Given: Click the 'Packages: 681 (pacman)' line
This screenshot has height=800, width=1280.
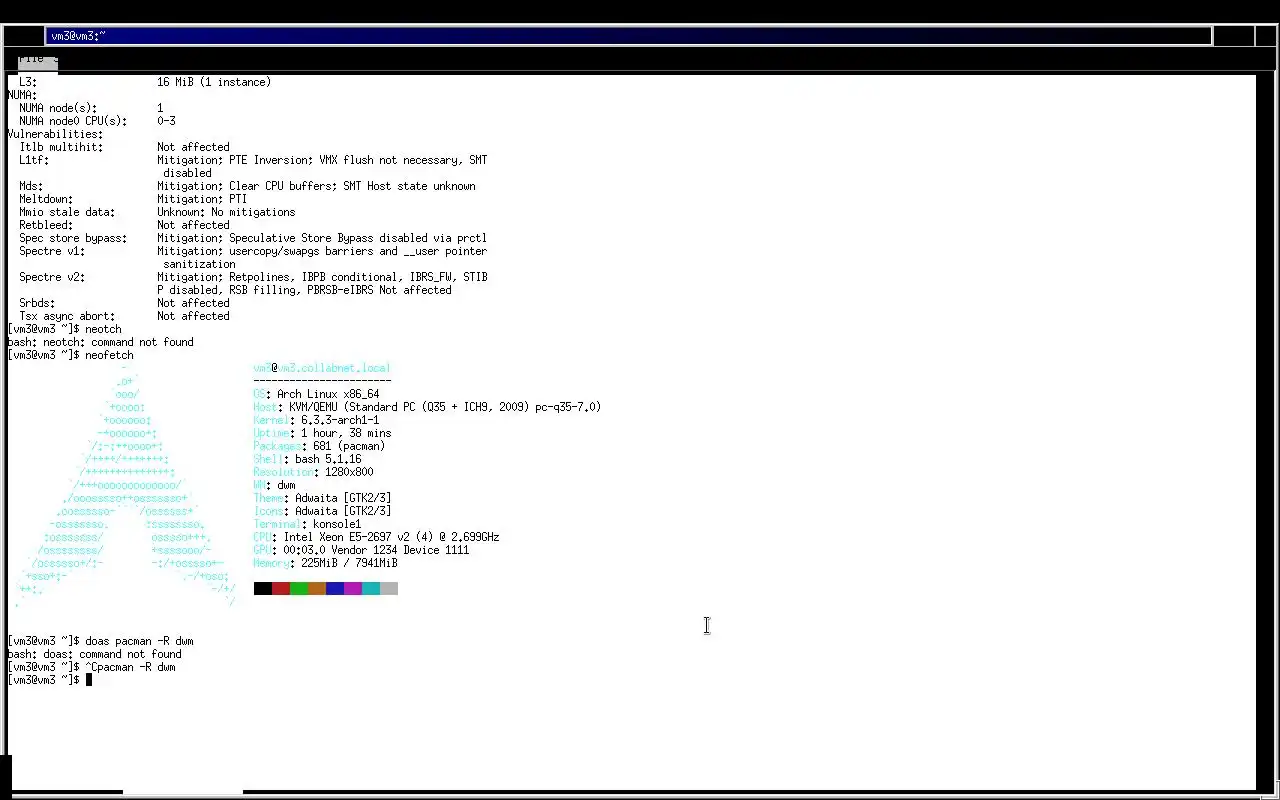Looking at the screenshot, I should click(x=319, y=446).
